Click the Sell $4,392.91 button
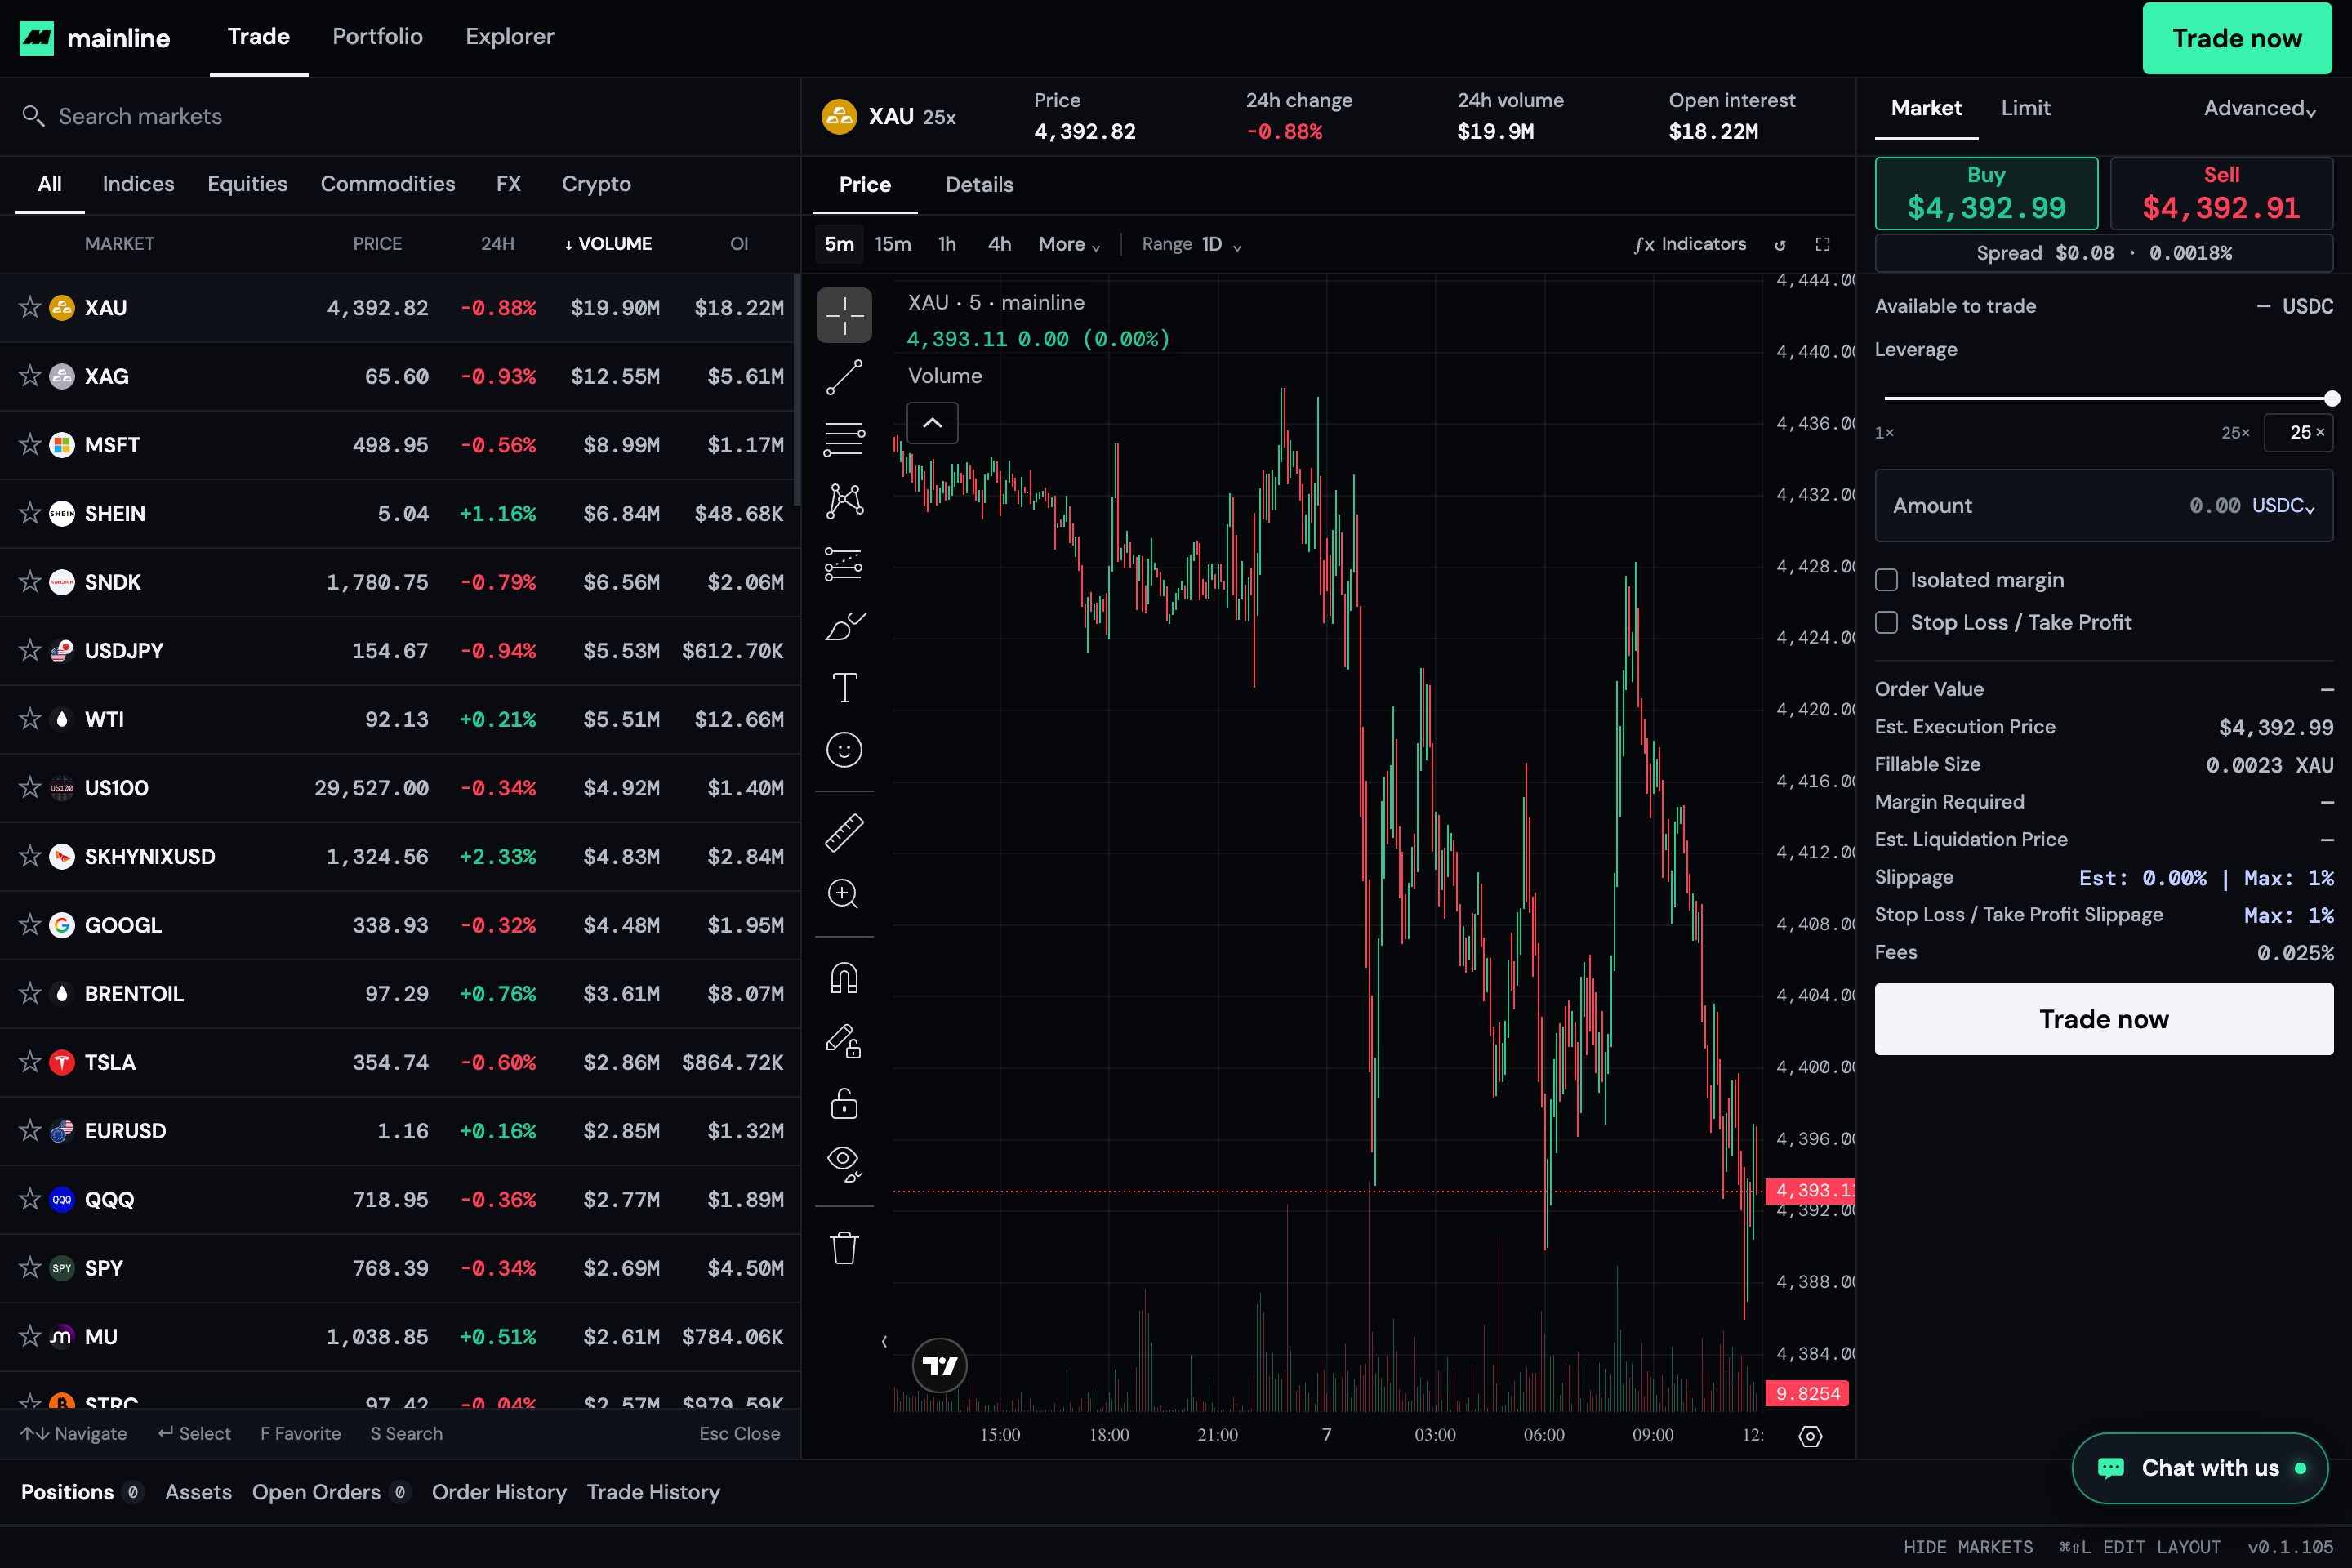This screenshot has height=1568, width=2352. [2221, 193]
